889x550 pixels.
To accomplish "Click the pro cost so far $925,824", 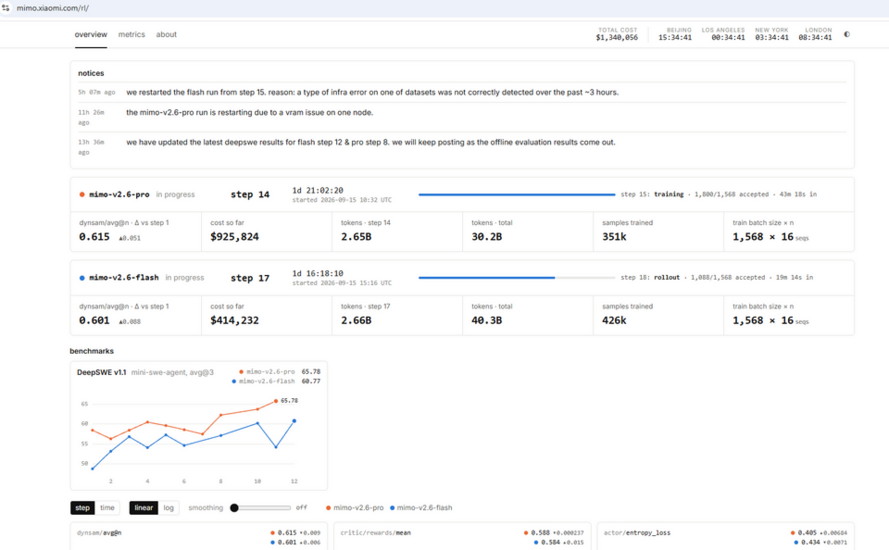I will tap(234, 237).
